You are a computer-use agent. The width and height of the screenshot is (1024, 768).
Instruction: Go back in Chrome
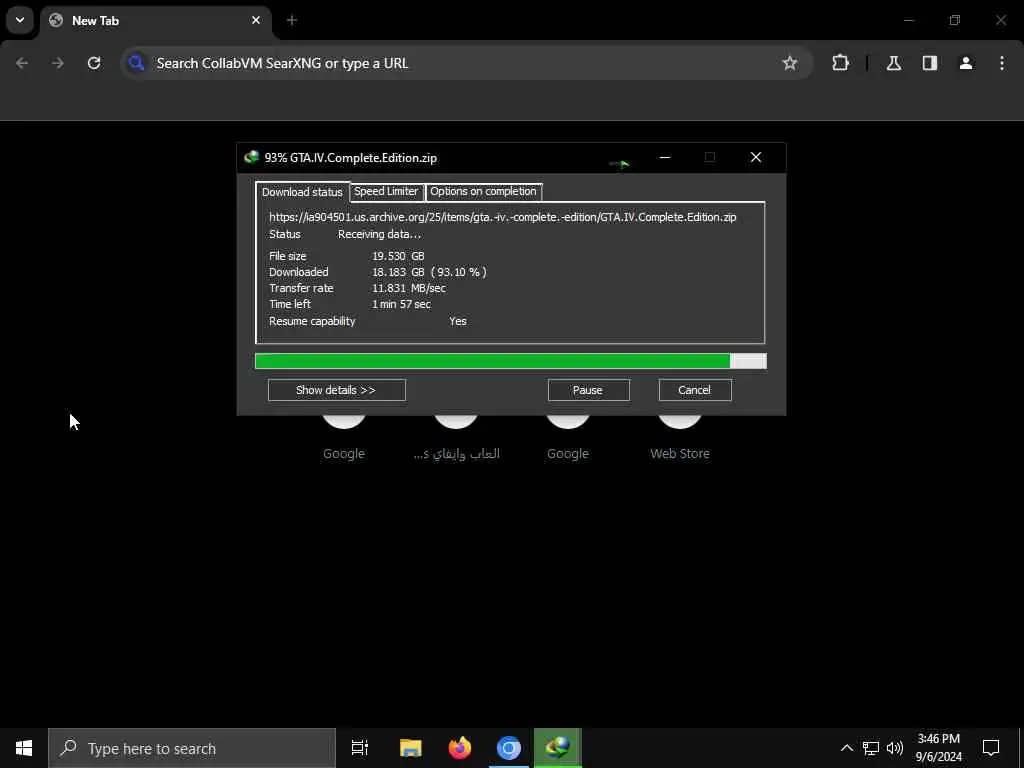click(x=22, y=63)
